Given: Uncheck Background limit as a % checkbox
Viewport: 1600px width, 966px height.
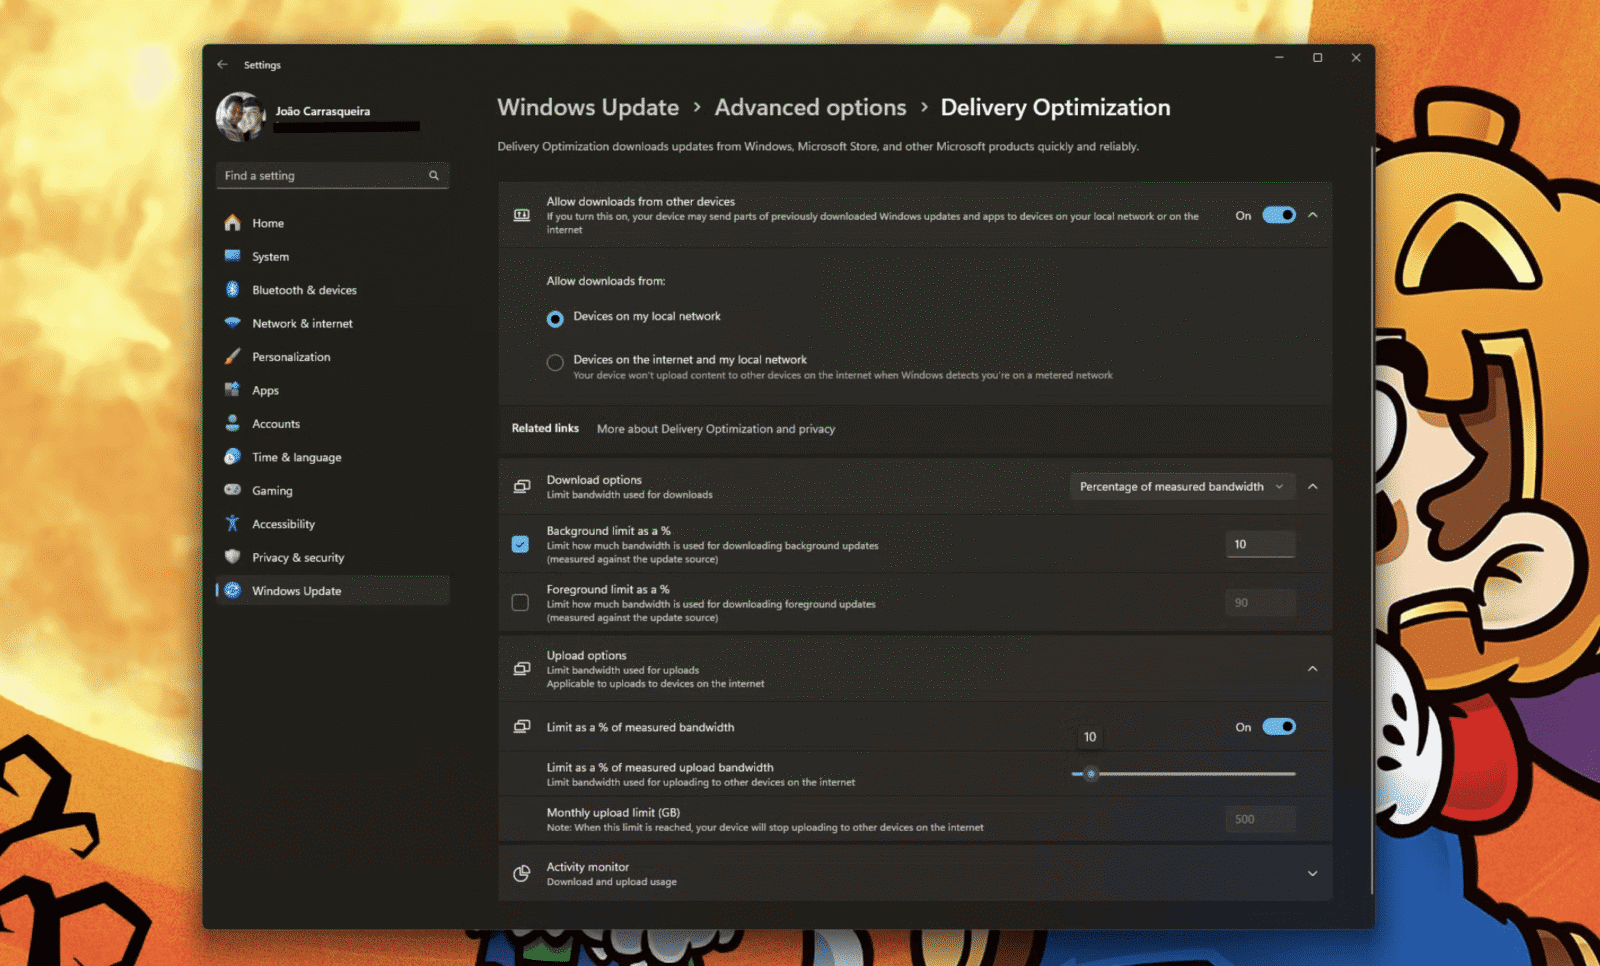Looking at the screenshot, I should pyautogui.click(x=520, y=544).
